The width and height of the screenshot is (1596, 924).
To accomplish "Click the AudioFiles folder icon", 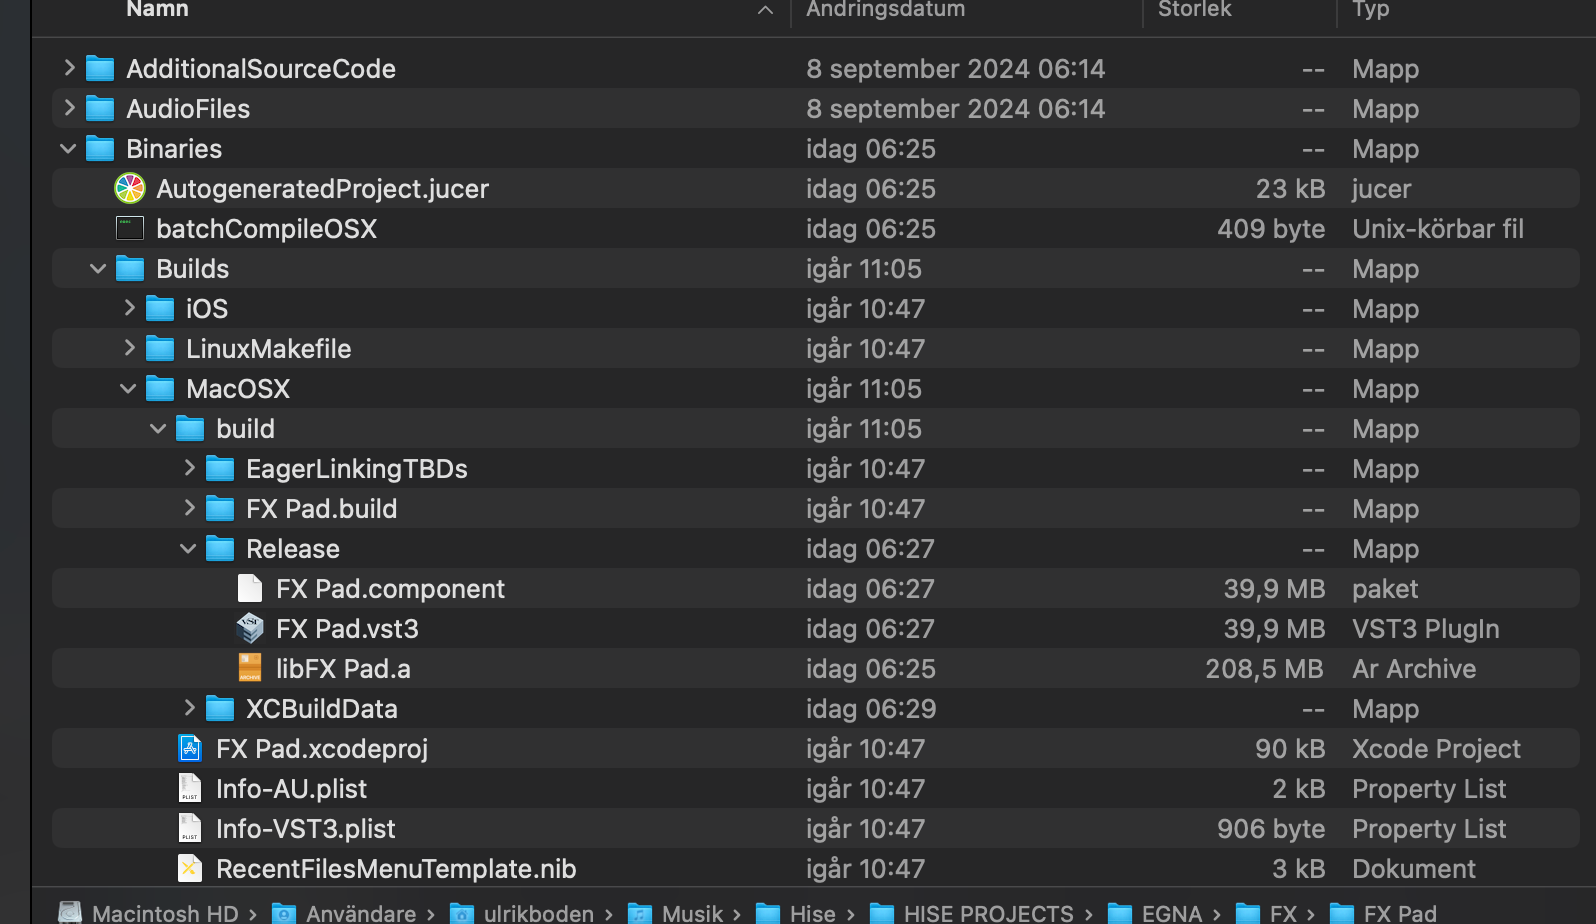I will tap(100, 108).
